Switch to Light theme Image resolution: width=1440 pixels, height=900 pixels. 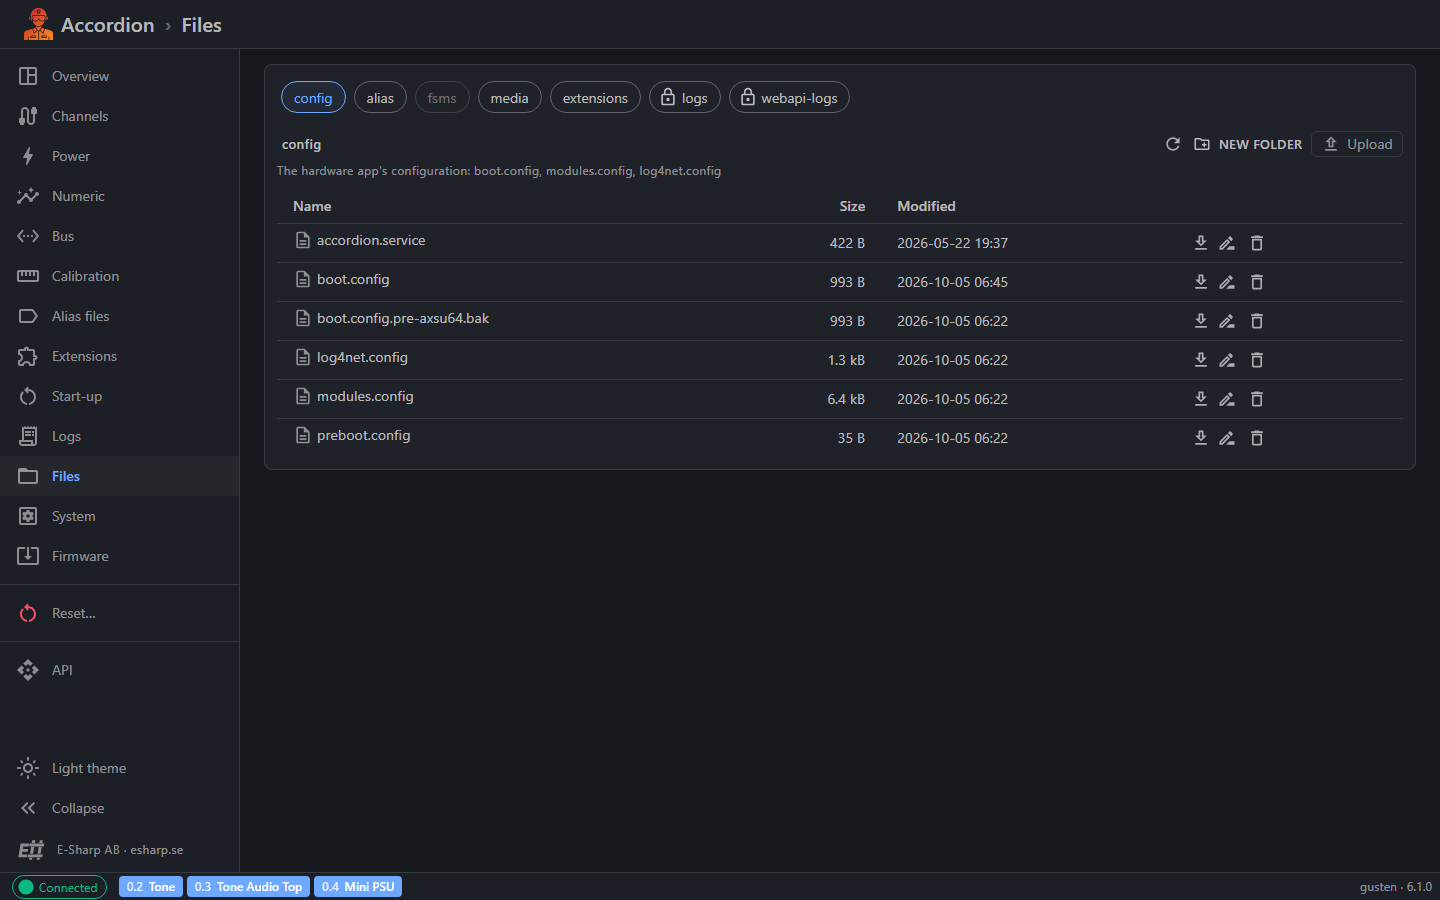(x=120, y=768)
